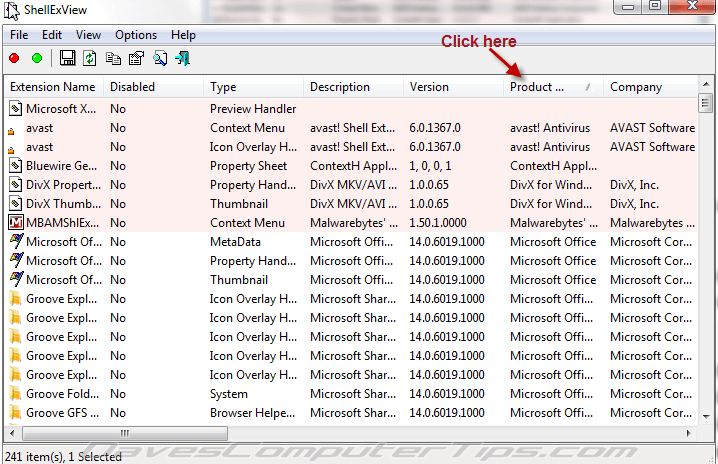The height and width of the screenshot is (464, 718).
Task: Click the Malwarebytes company cell
Action: pyautogui.click(x=652, y=223)
